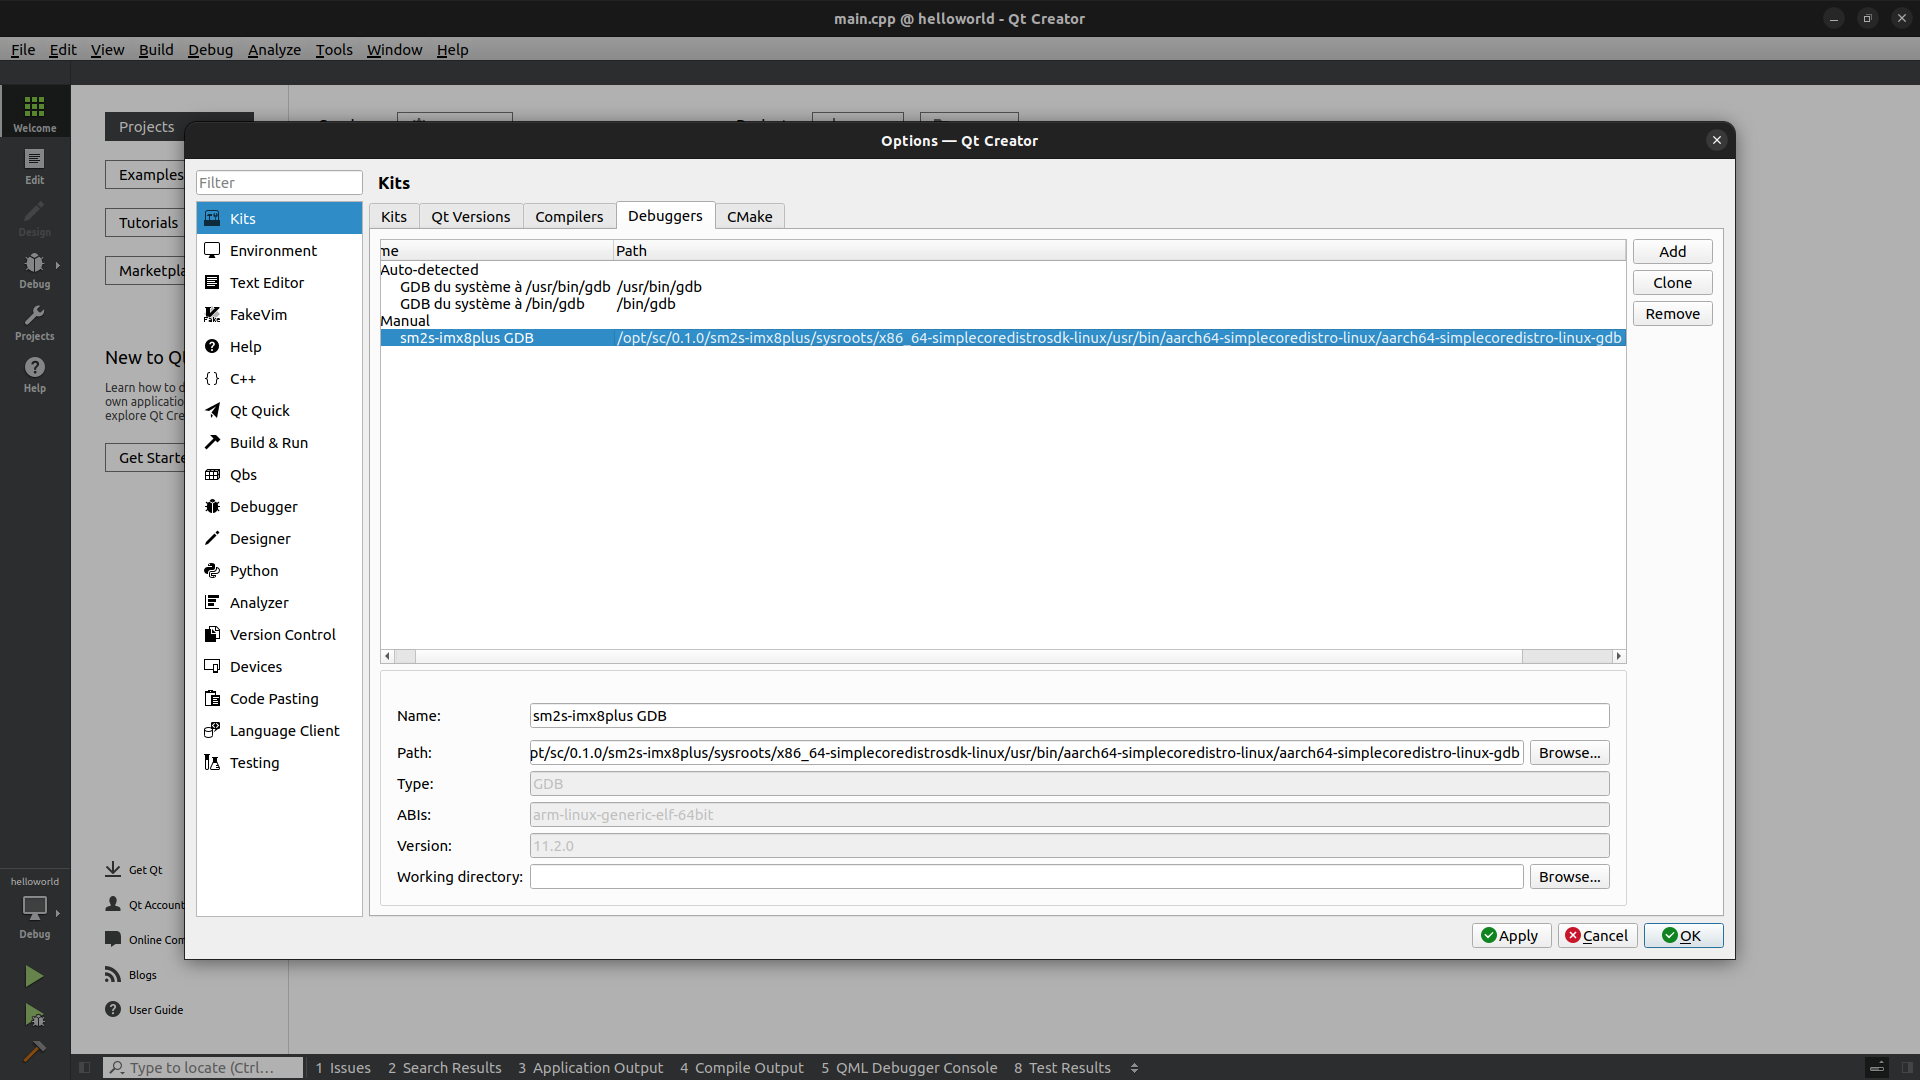Browse for the working directory

coord(1568,877)
